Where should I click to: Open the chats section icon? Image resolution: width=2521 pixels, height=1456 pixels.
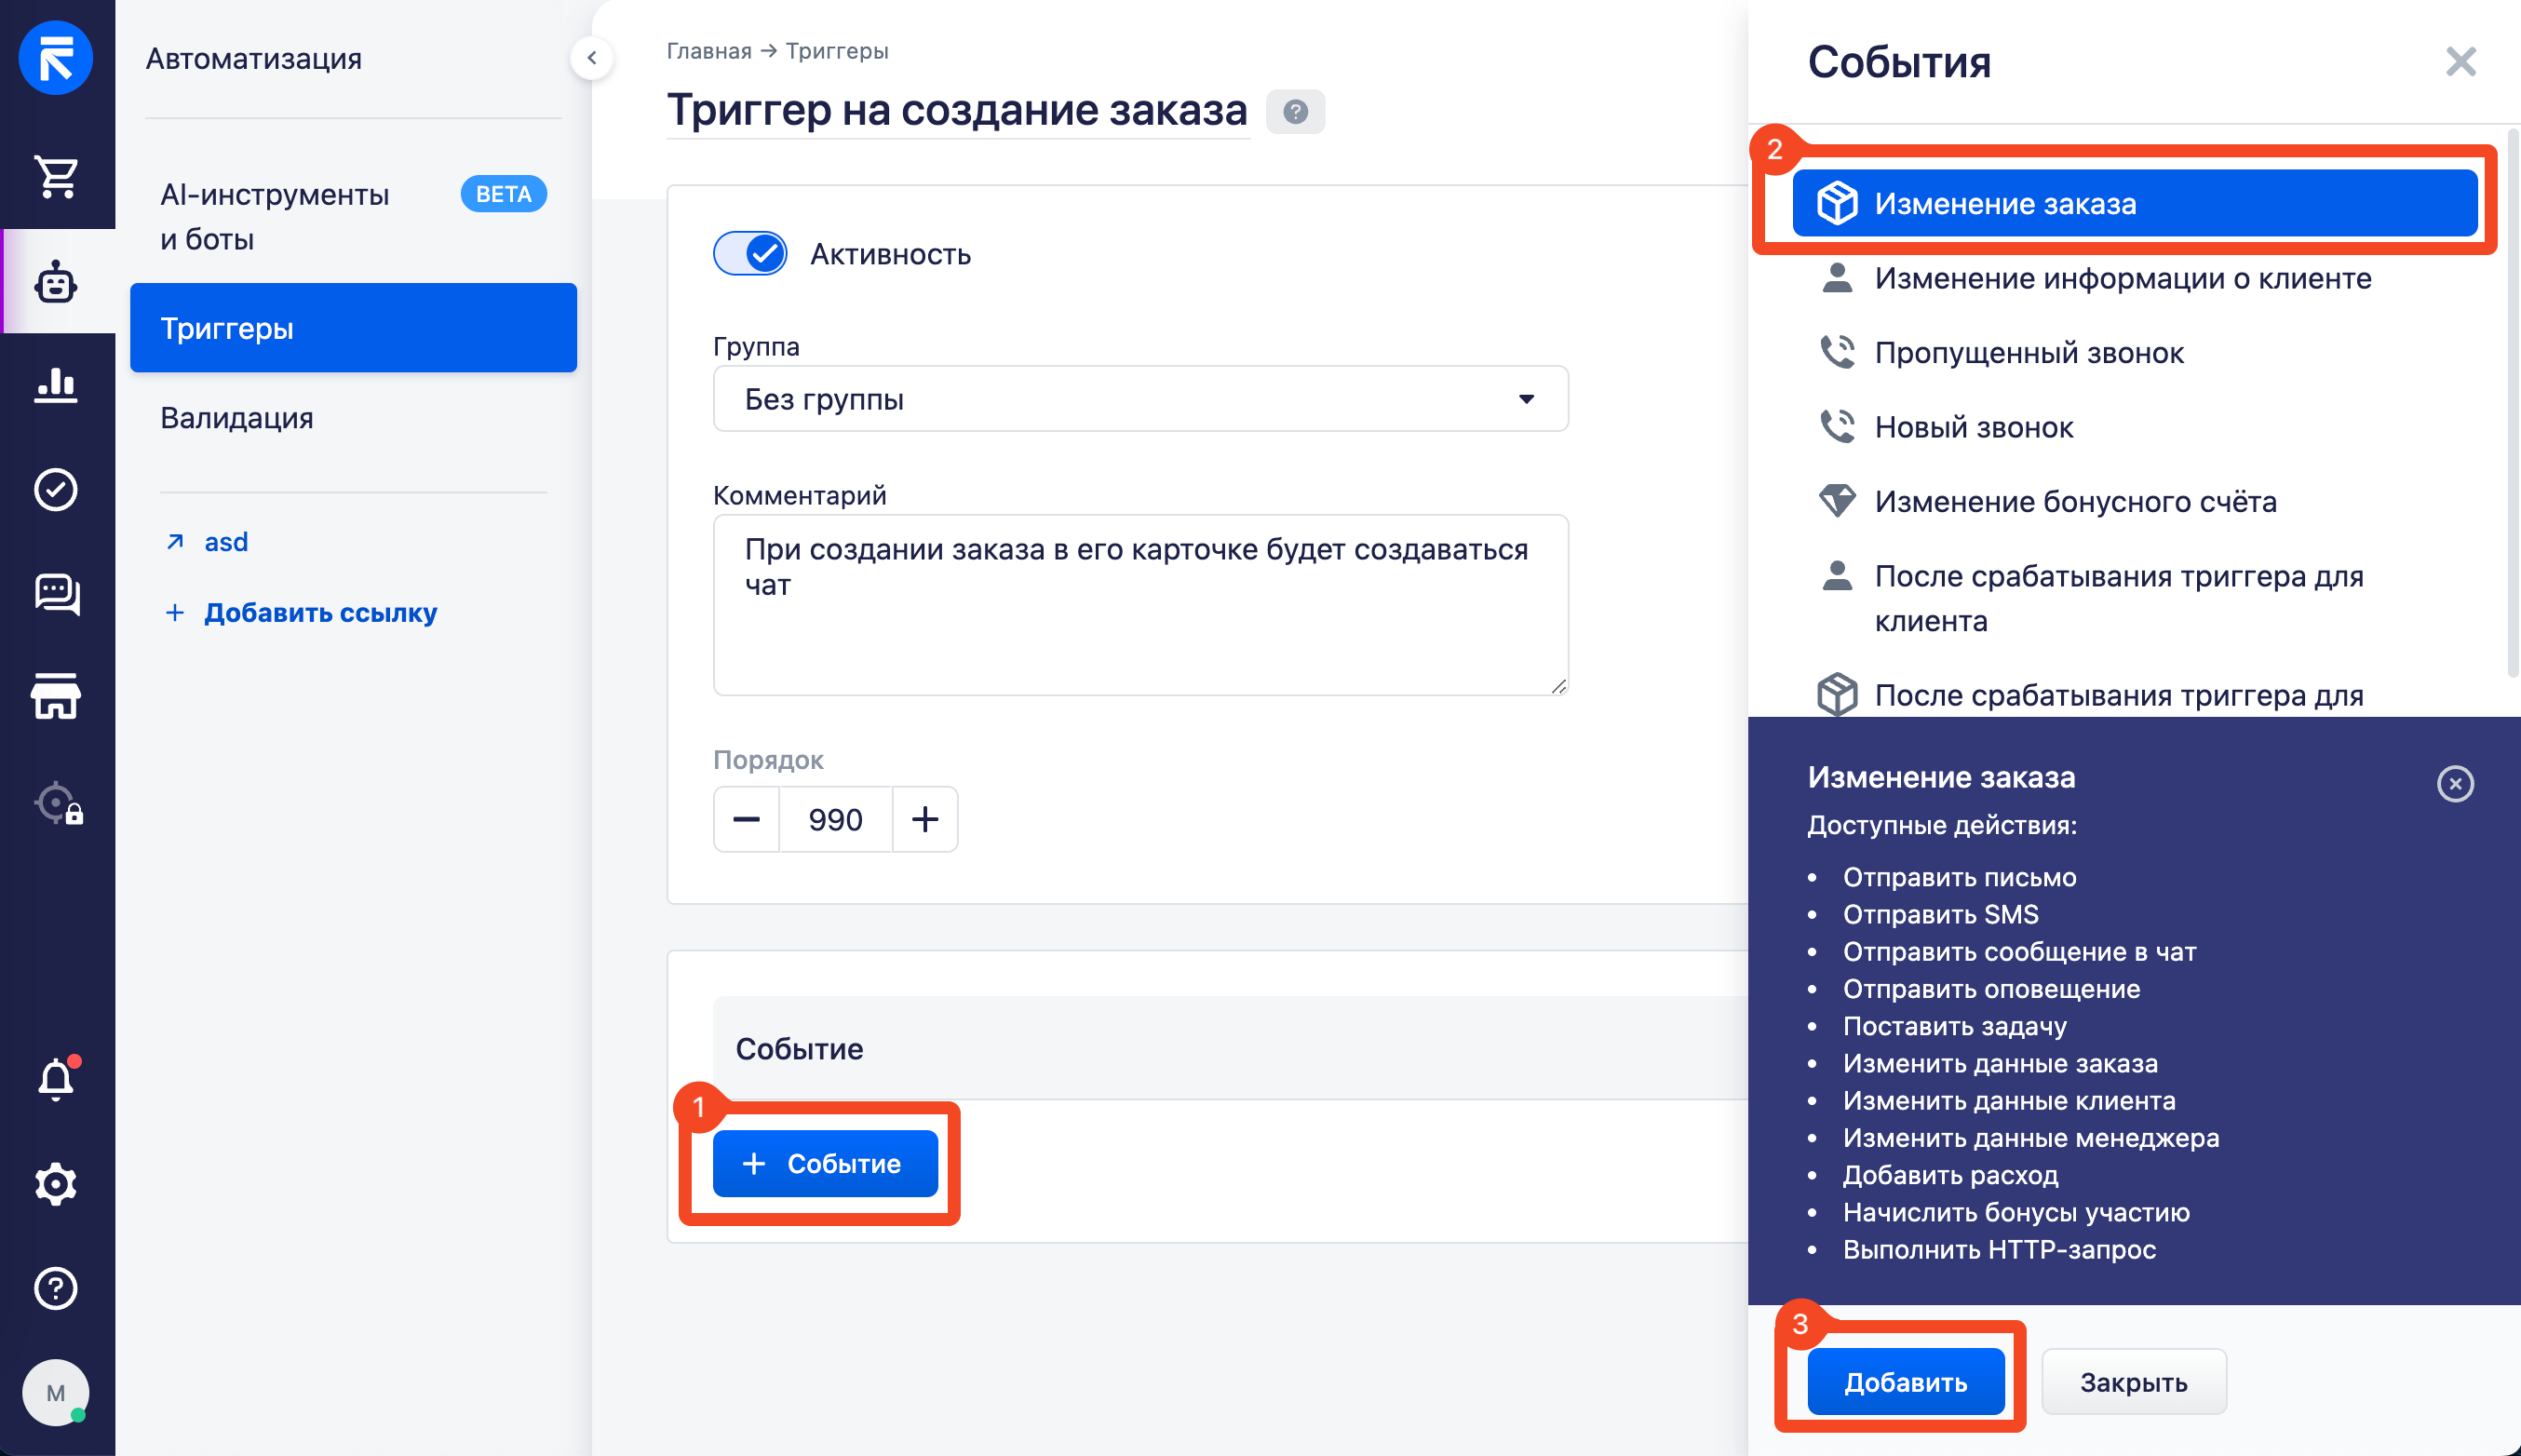[56, 594]
